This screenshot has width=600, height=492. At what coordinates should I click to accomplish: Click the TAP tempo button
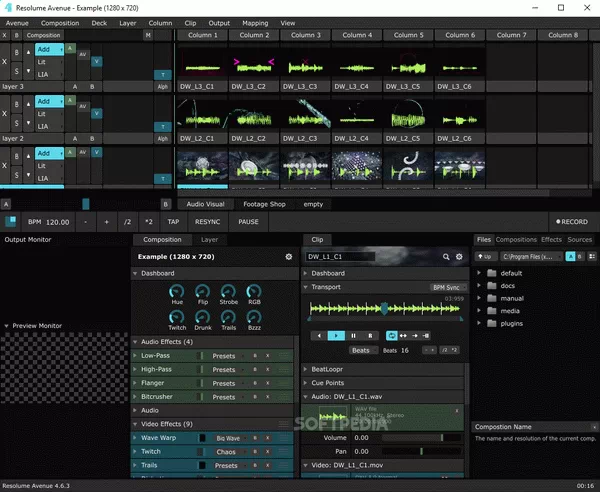click(x=173, y=222)
